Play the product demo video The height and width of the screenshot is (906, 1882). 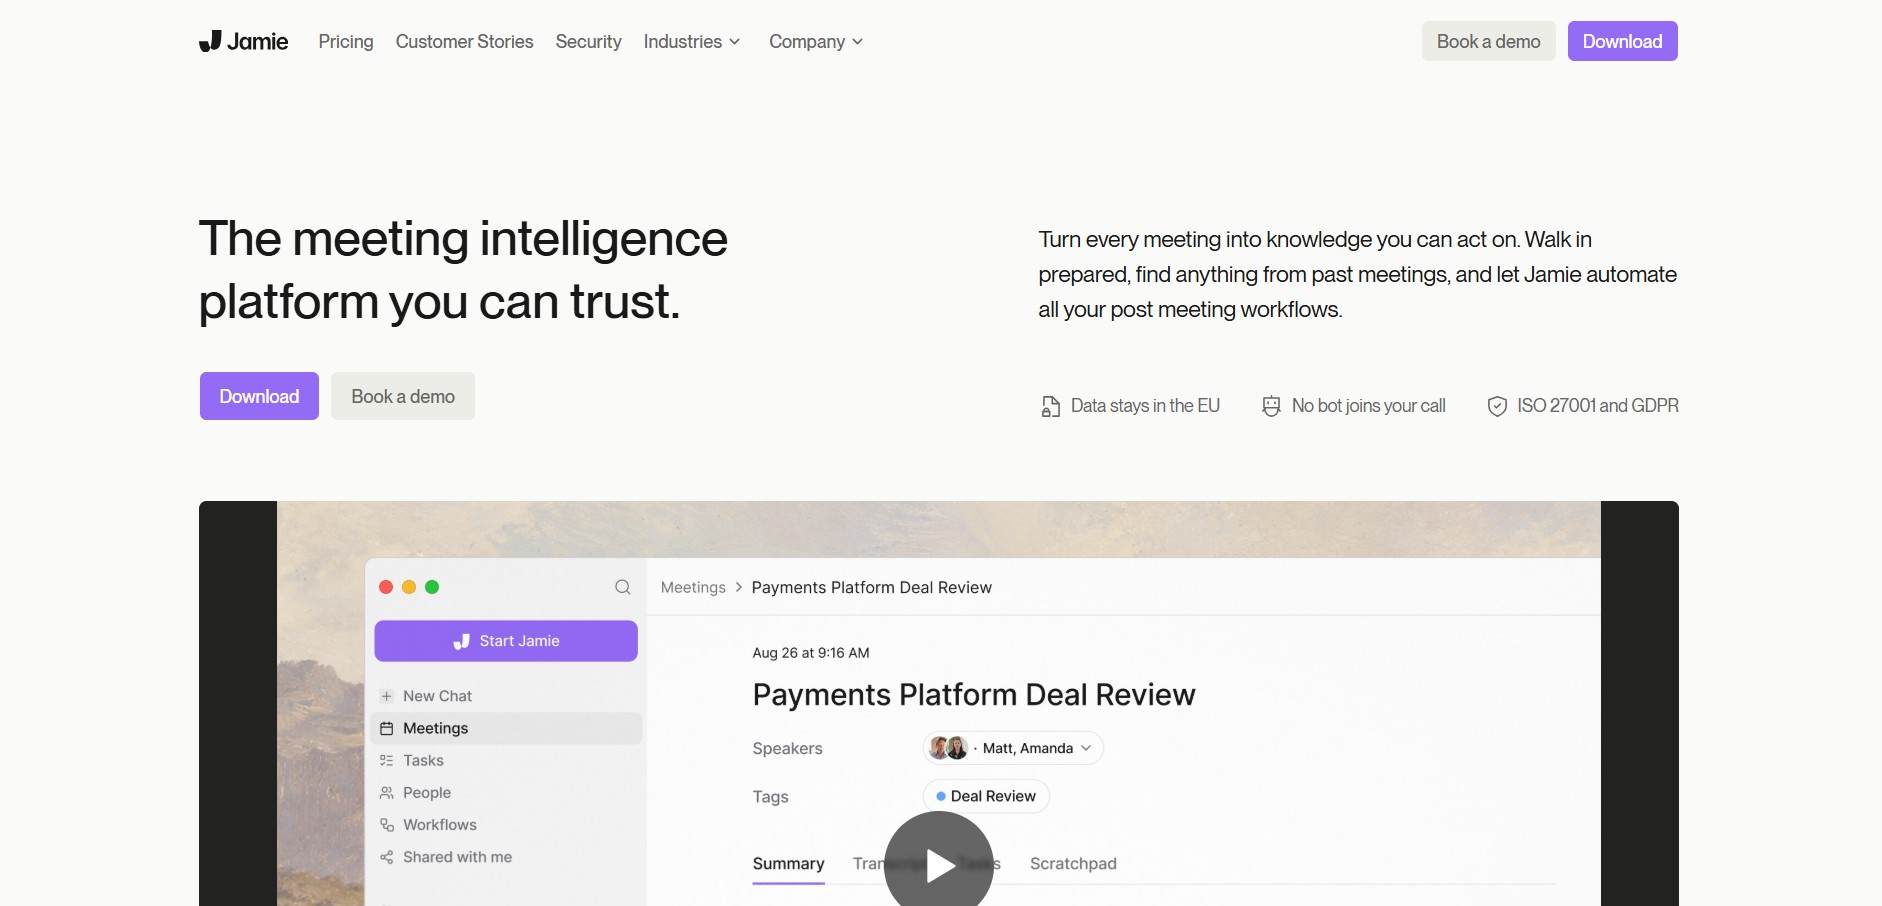click(x=939, y=865)
